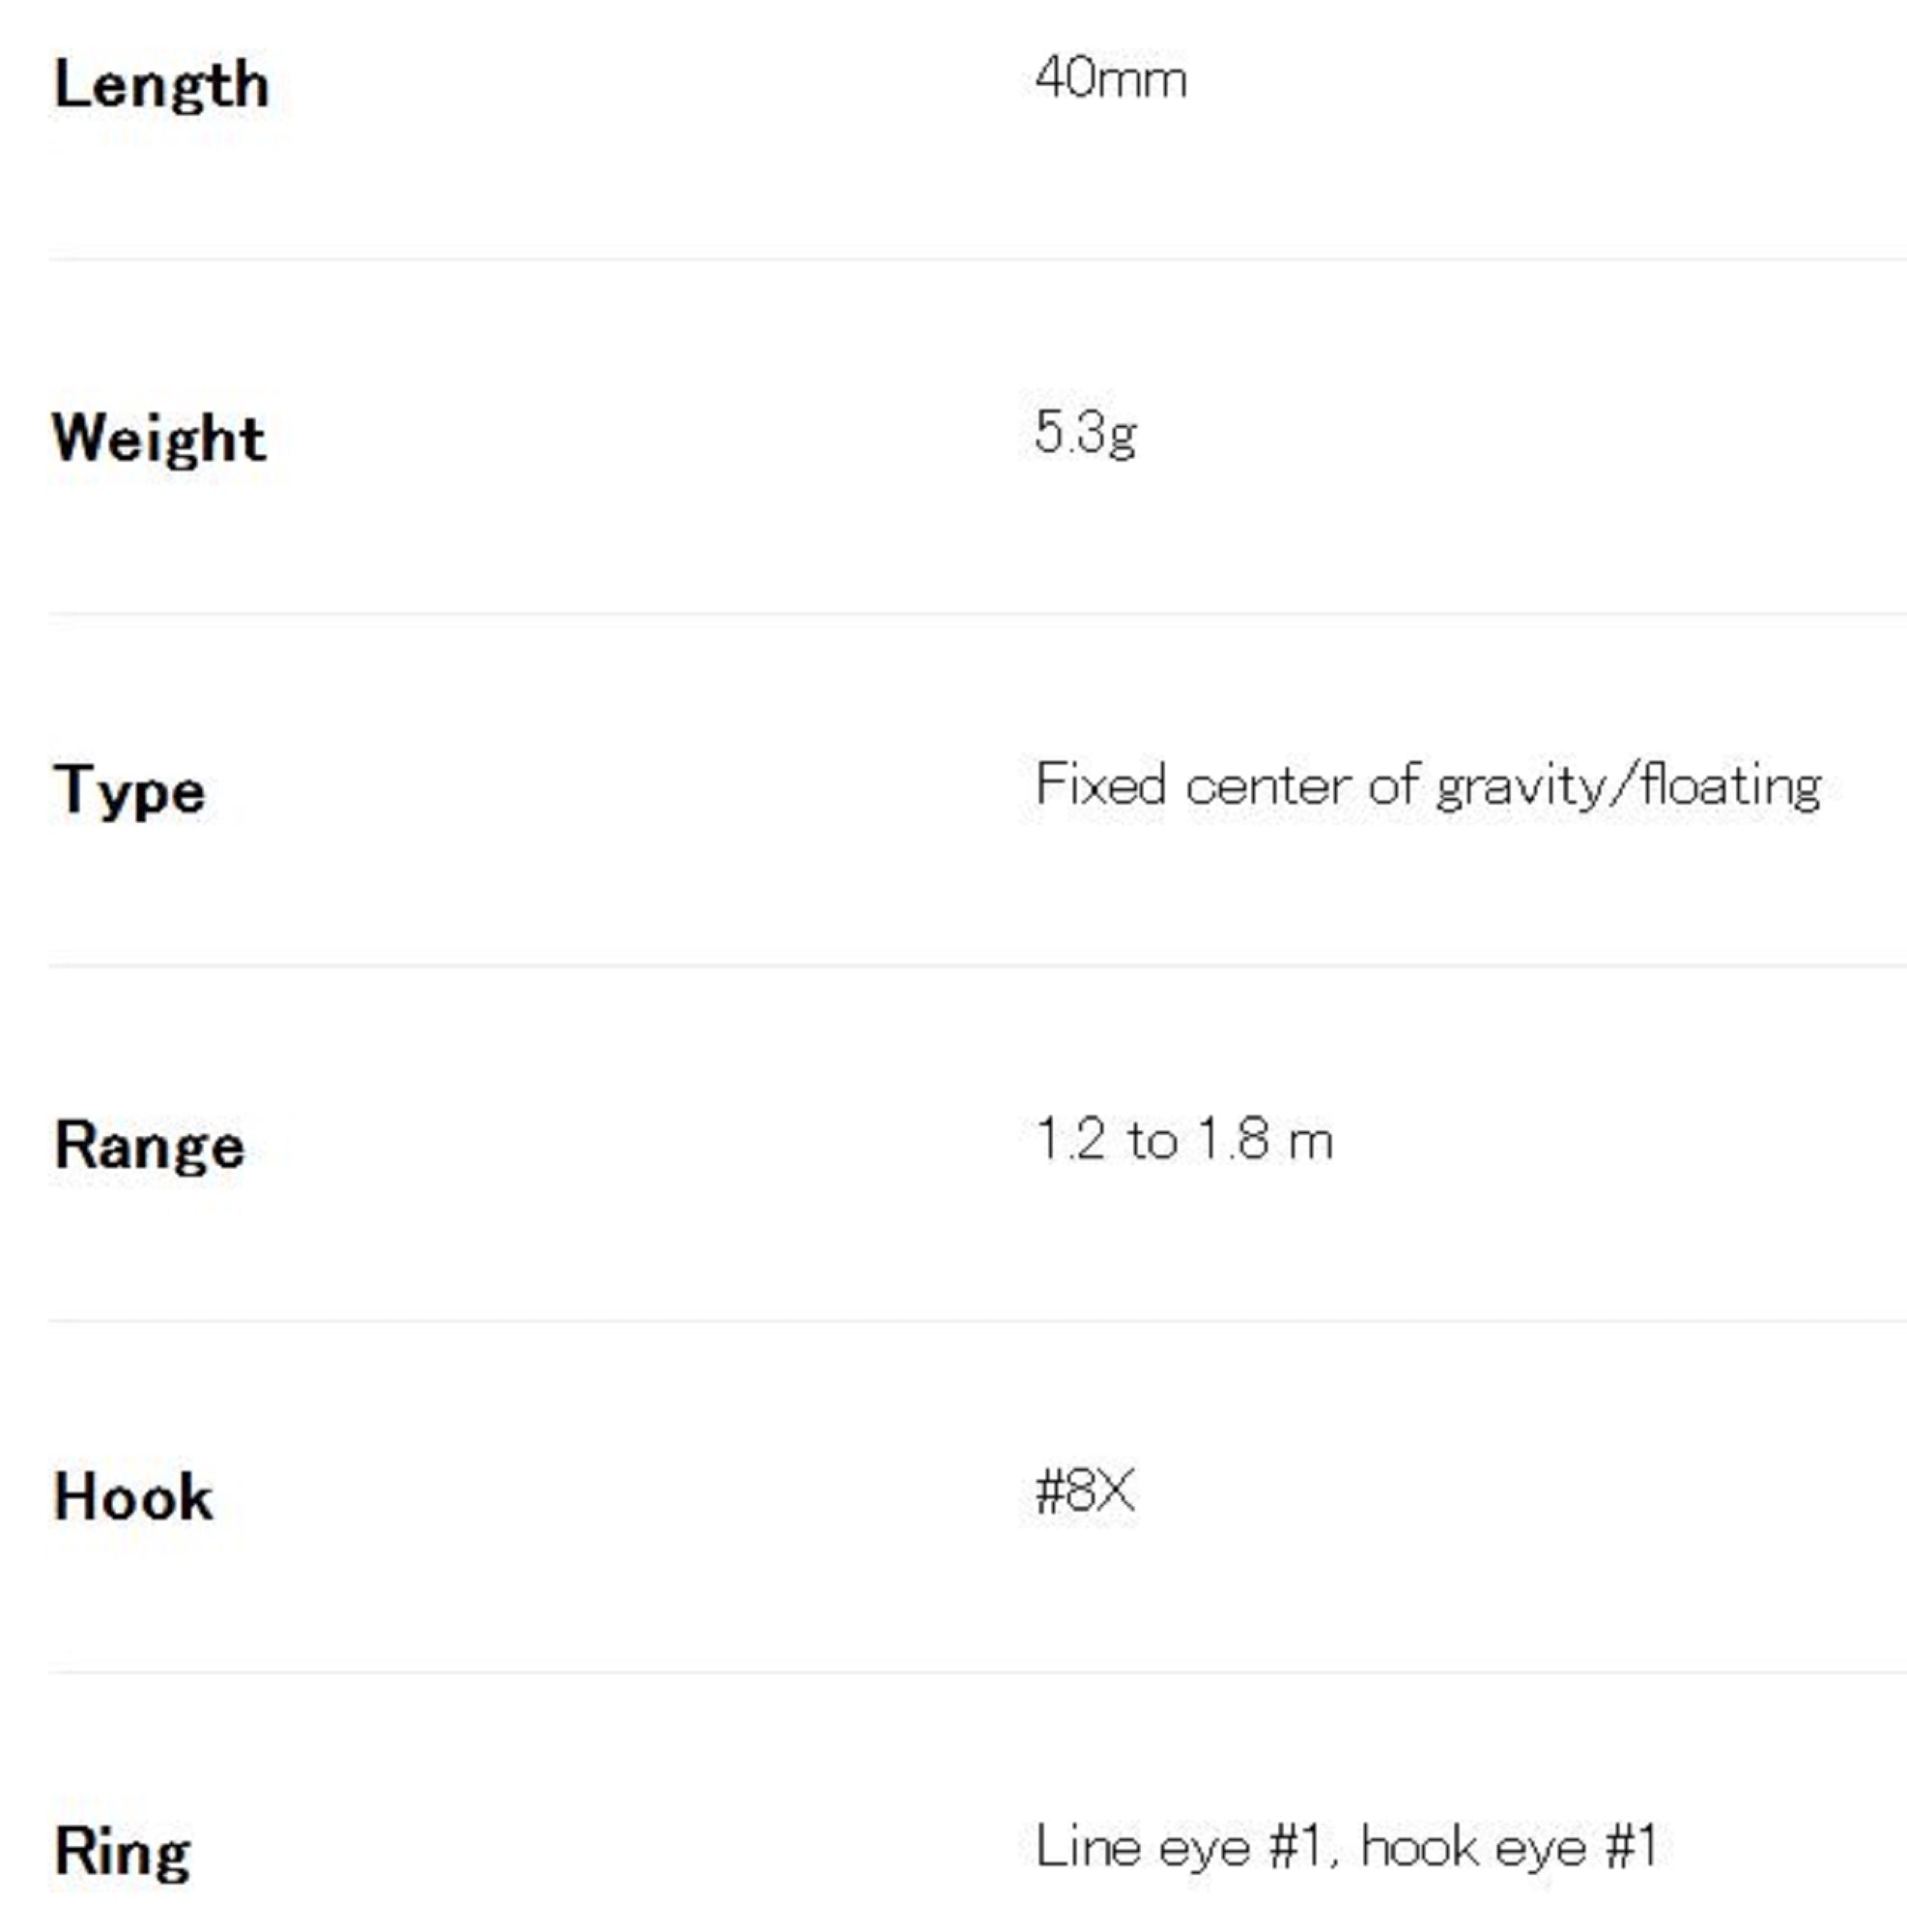Click the divider line below Length row
Viewport: 1907px width, 1932px height.
[976, 259]
